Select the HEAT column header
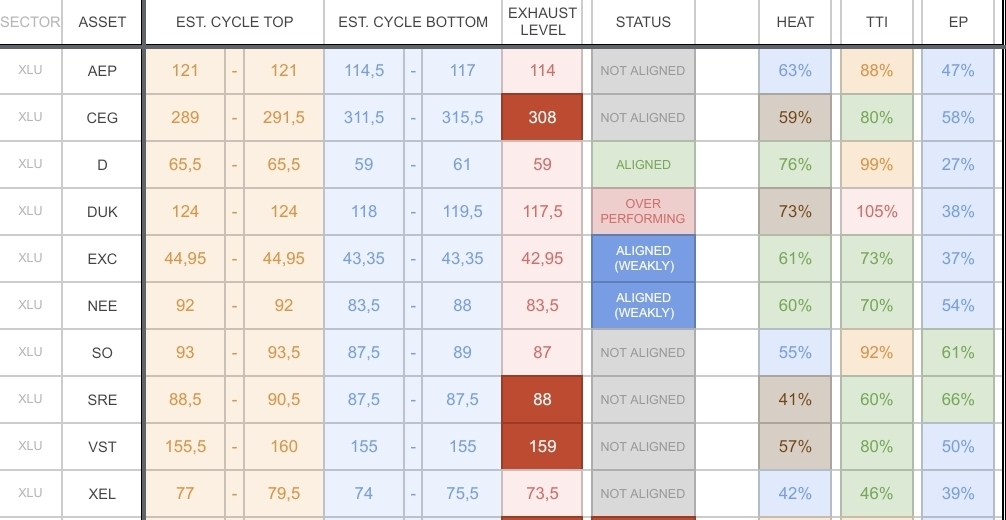This screenshot has width=1006, height=520. pos(795,22)
